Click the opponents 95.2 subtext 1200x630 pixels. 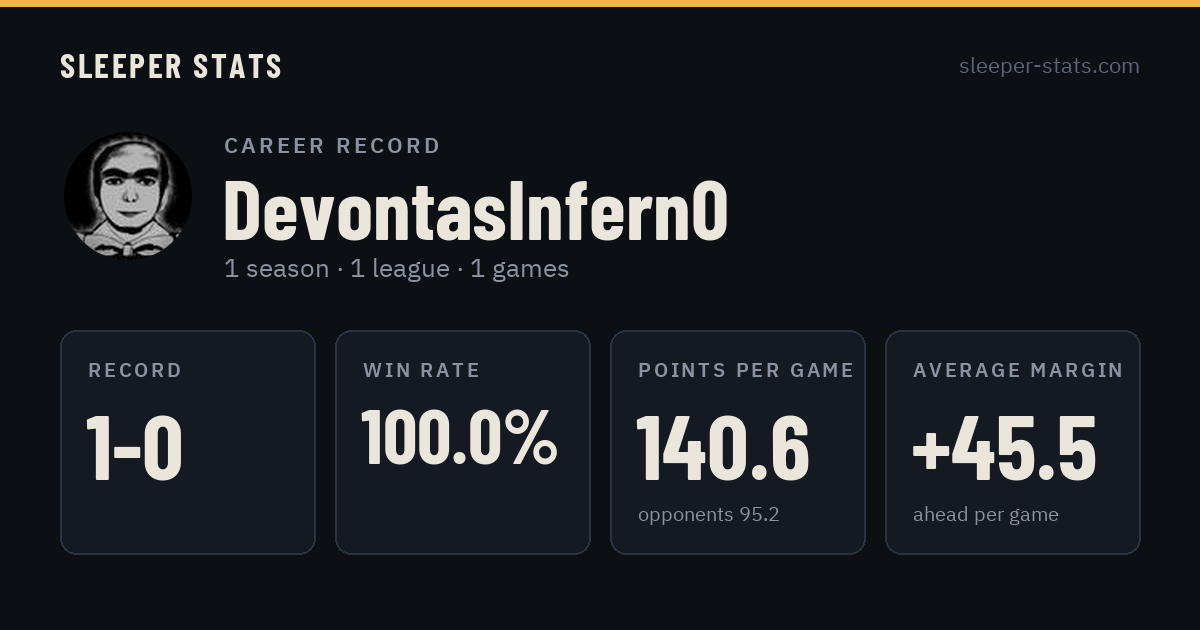[x=709, y=515]
